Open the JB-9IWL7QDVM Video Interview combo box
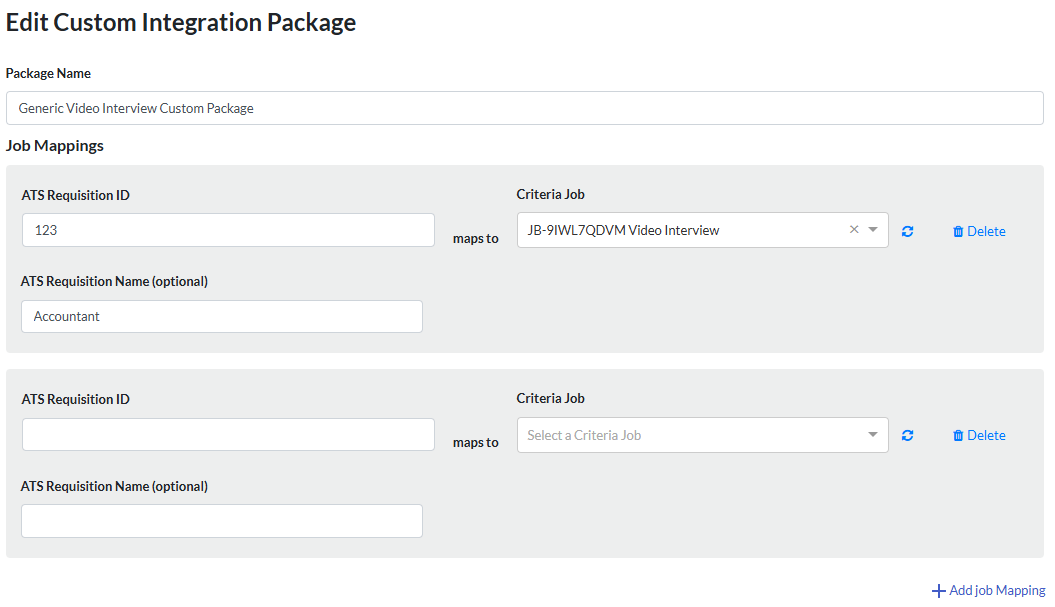This screenshot has height=607, width=1055. coord(680,230)
